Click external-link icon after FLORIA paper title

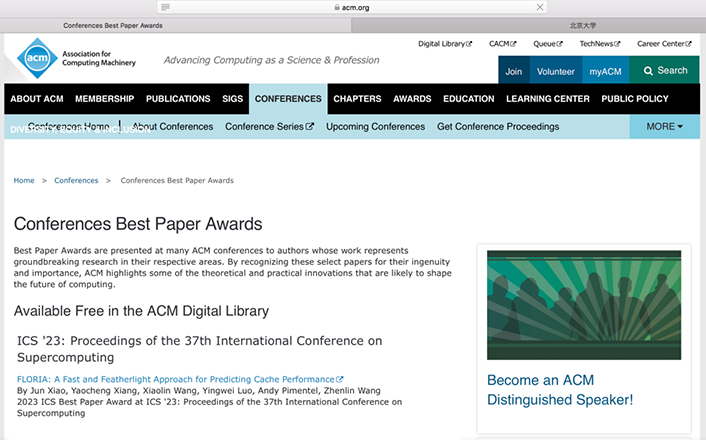340,380
